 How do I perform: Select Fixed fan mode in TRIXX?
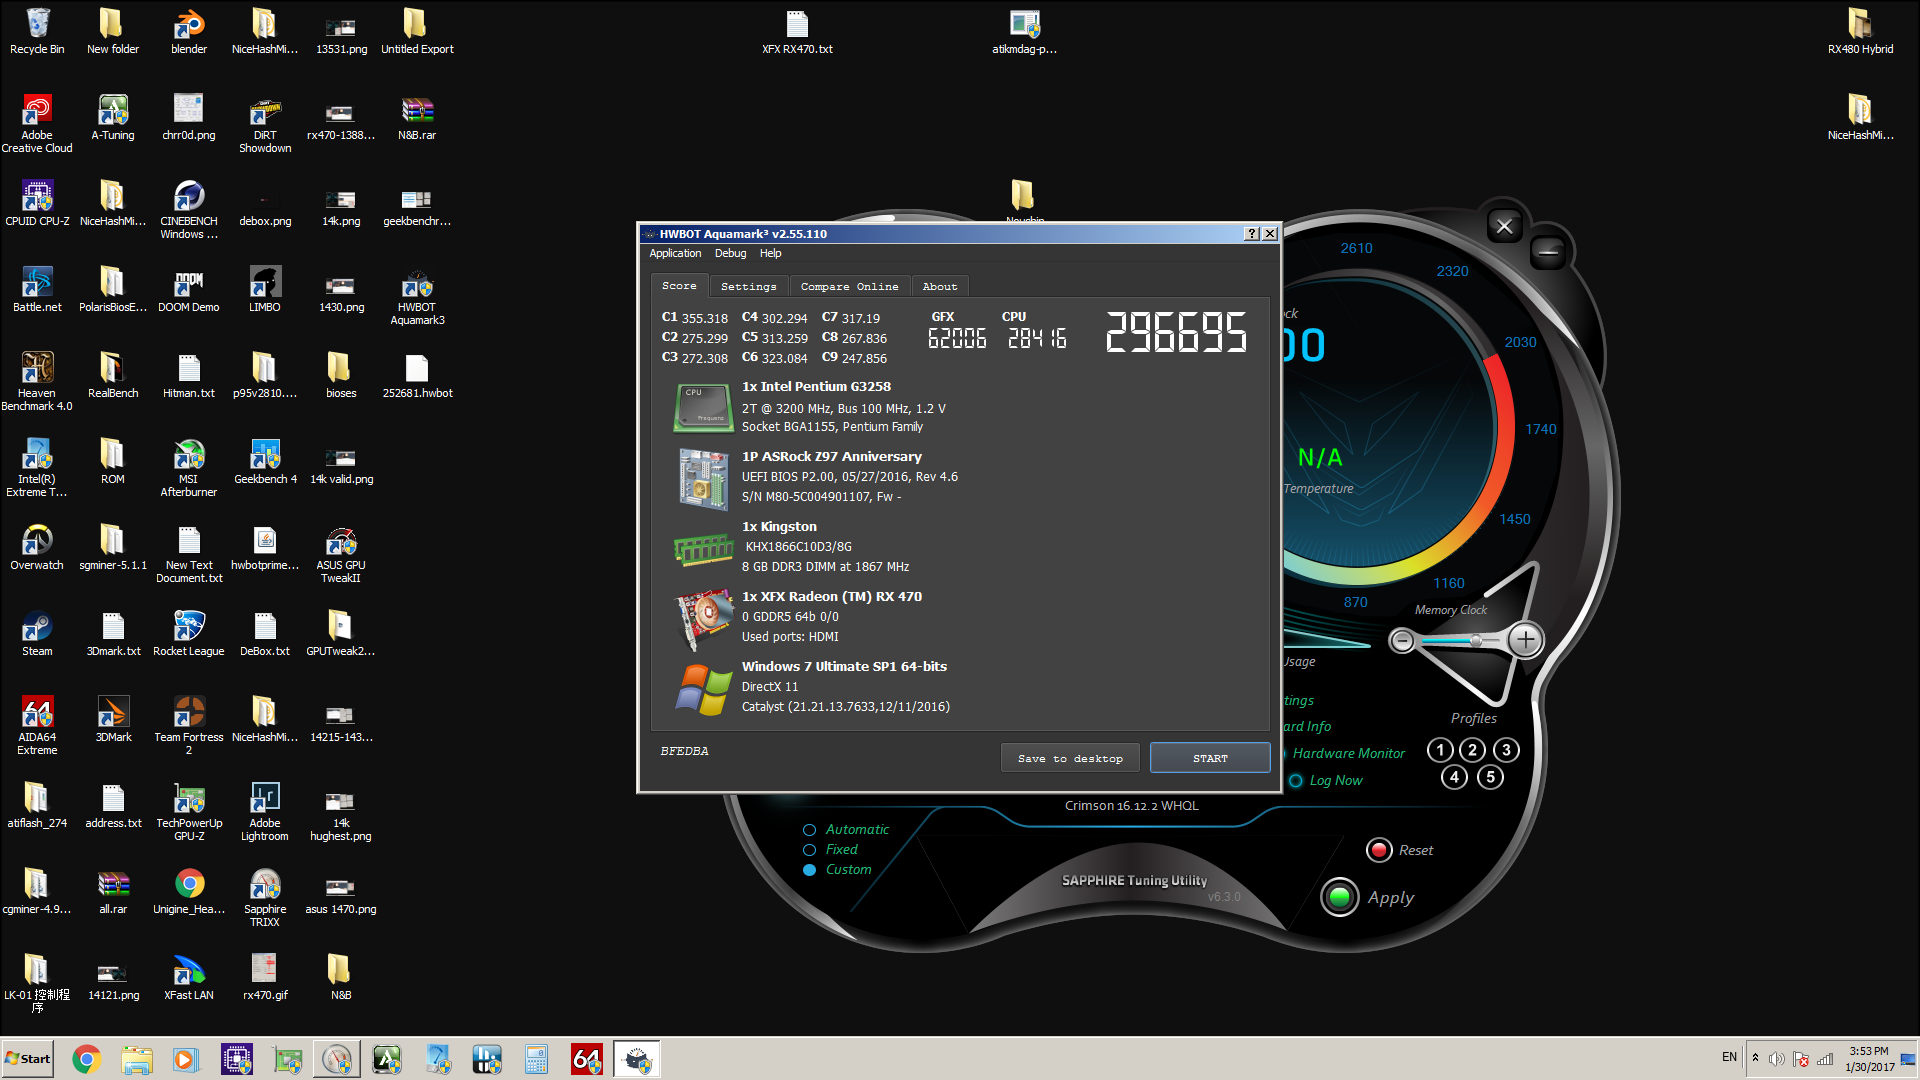pos(831,849)
